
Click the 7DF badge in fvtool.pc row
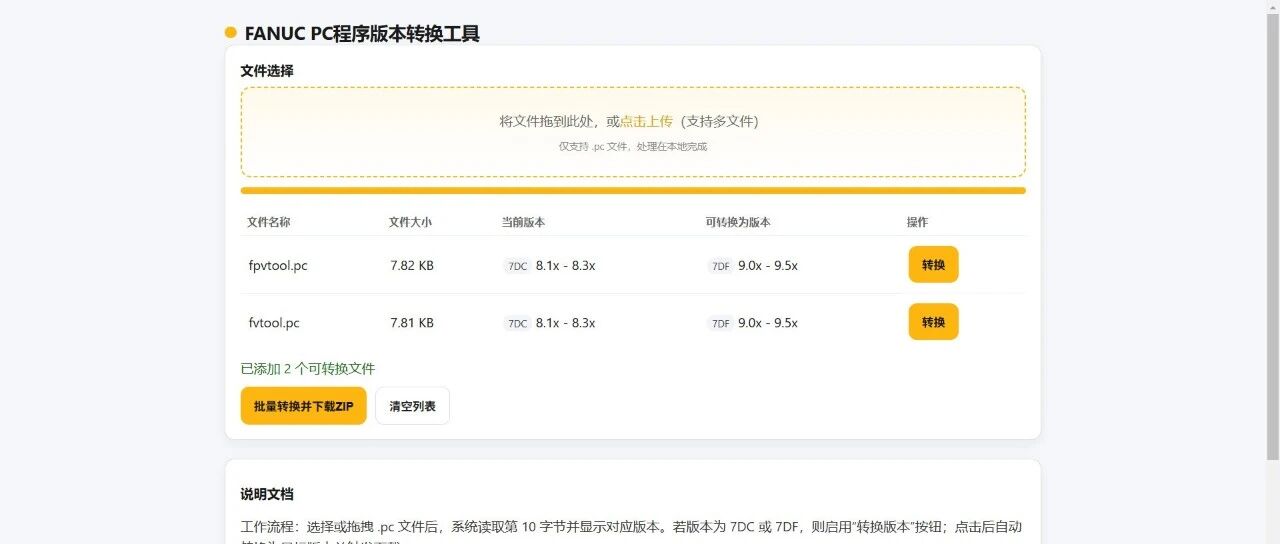pos(720,323)
